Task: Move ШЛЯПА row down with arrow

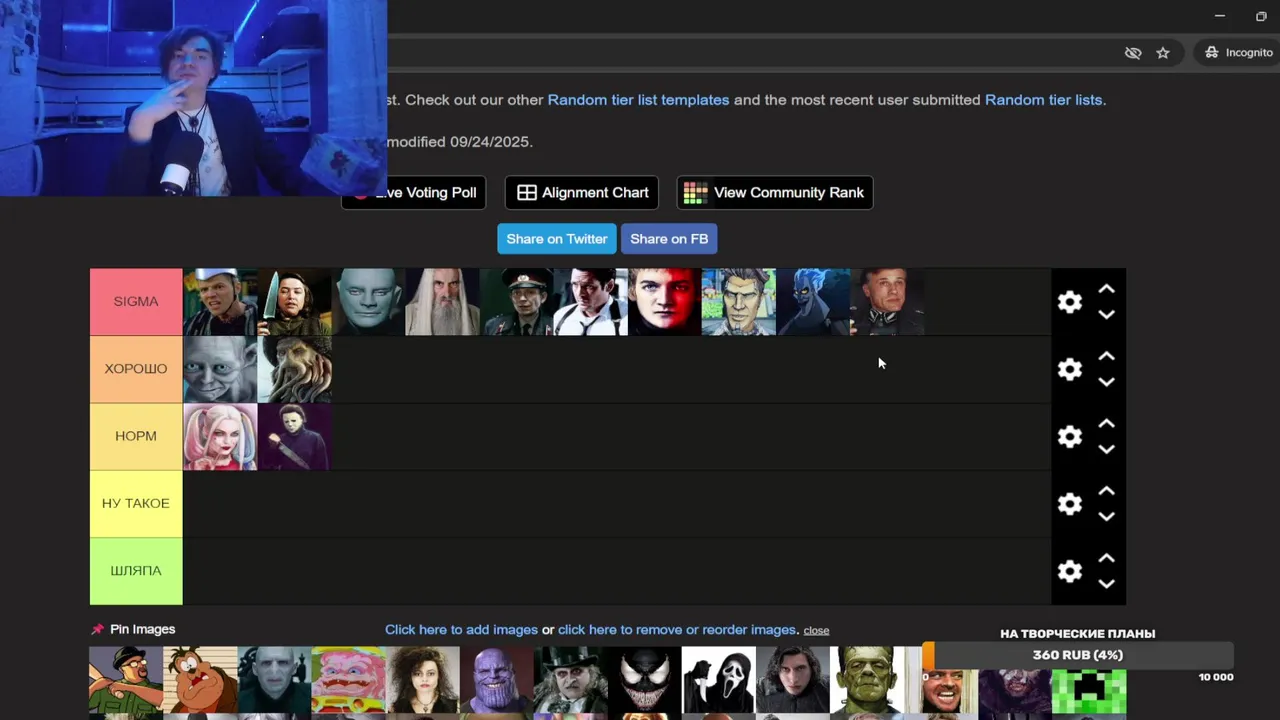Action: pyautogui.click(x=1106, y=584)
